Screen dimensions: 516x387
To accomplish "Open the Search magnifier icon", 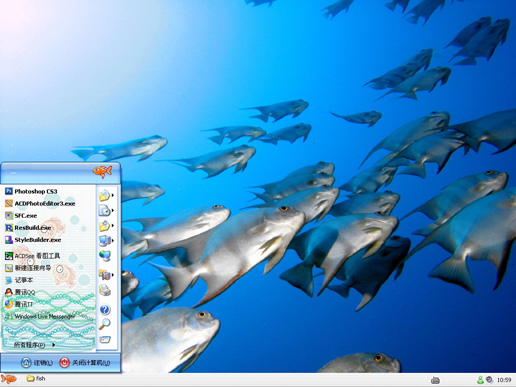I will pos(105,324).
